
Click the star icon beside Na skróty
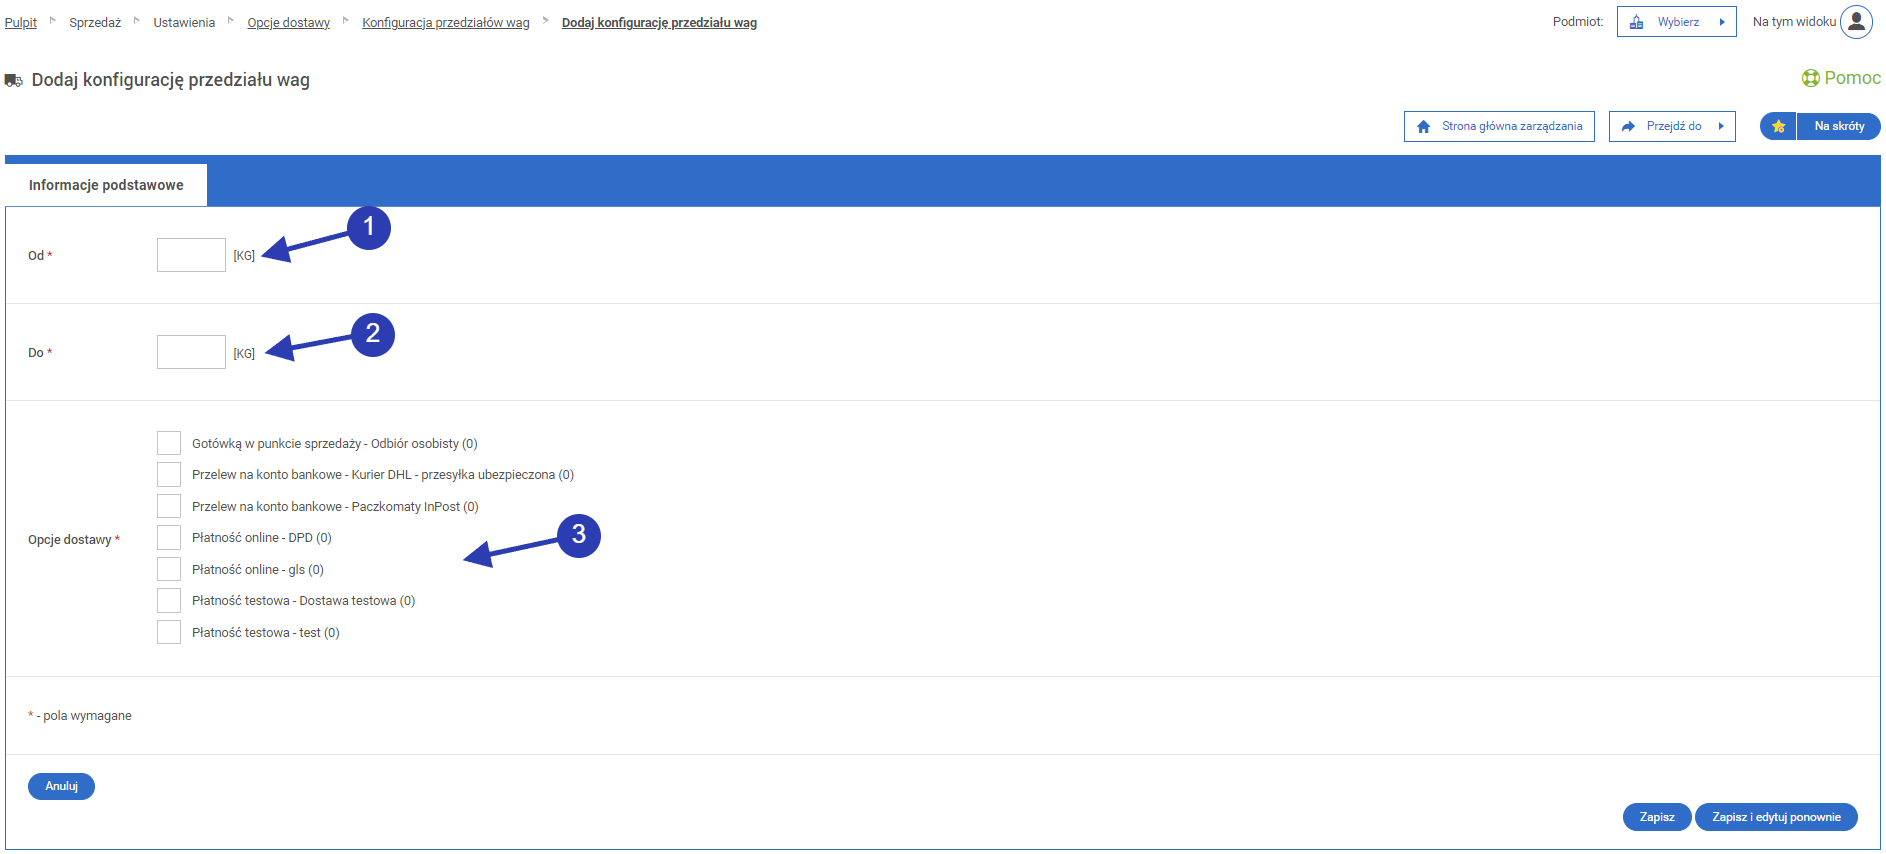1778,126
